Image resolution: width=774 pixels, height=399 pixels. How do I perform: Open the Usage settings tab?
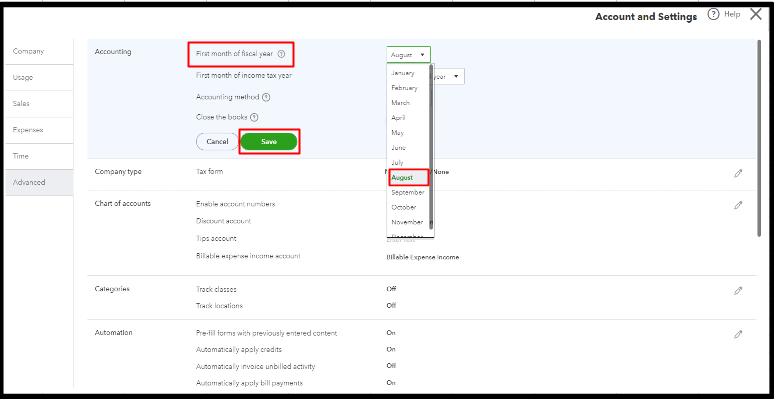[39, 78]
